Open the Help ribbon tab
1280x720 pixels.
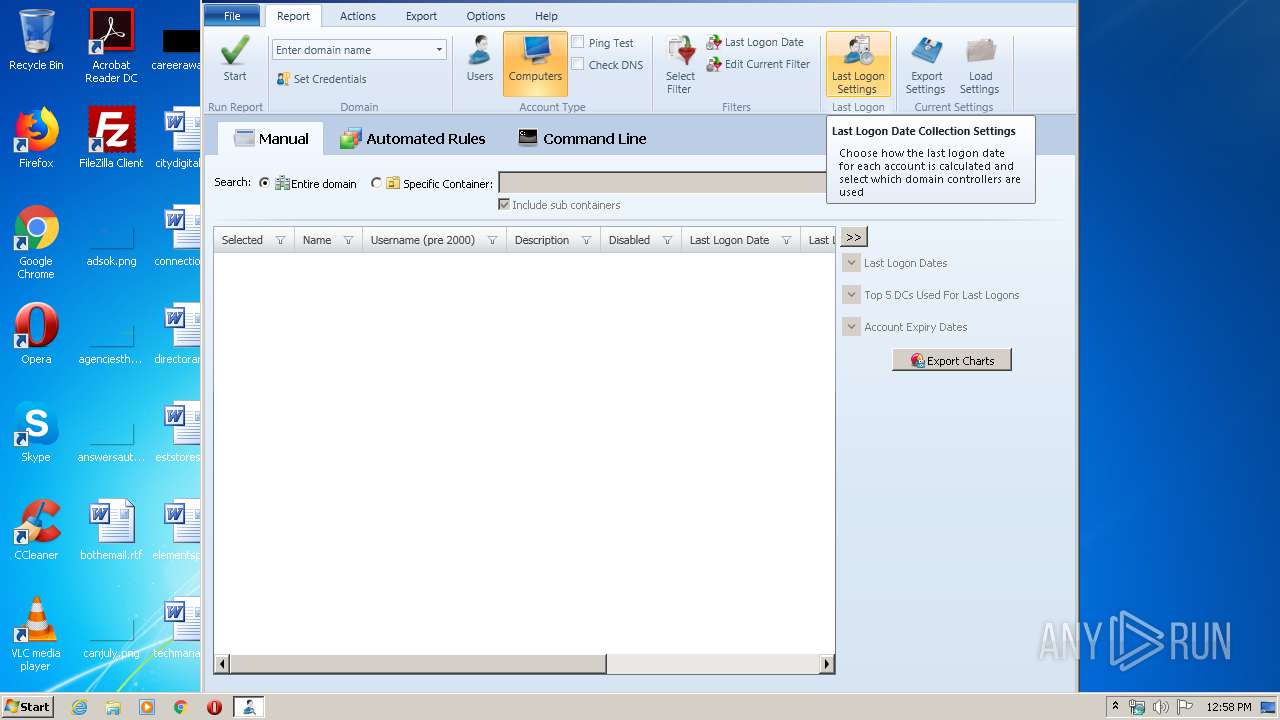click(x=546, y=16)
